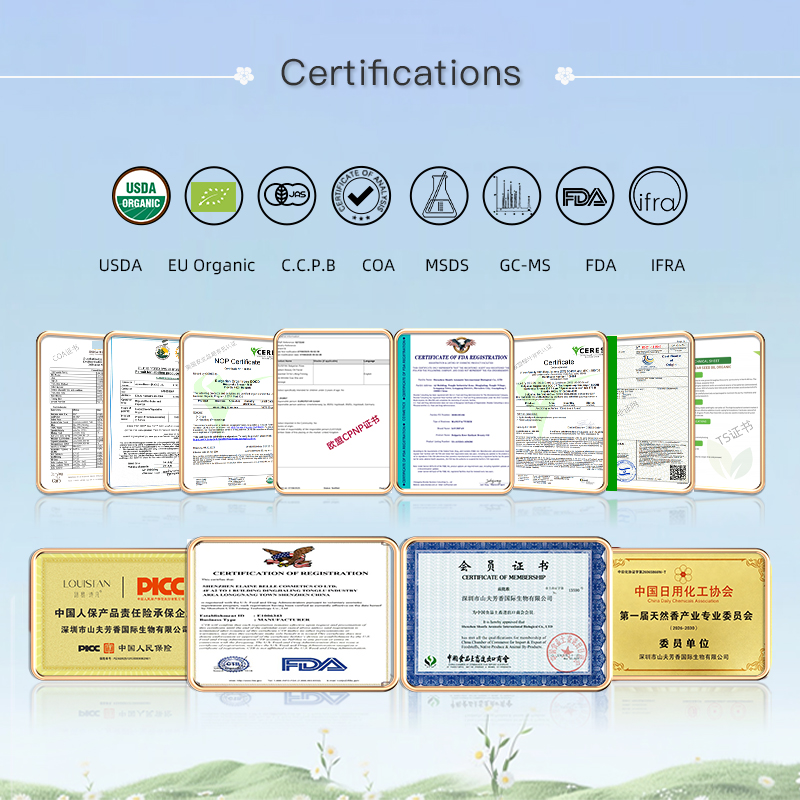Viewport: 800px width, 800px height.
Task: Click the JAS circular certification icon
Action: 287,195
